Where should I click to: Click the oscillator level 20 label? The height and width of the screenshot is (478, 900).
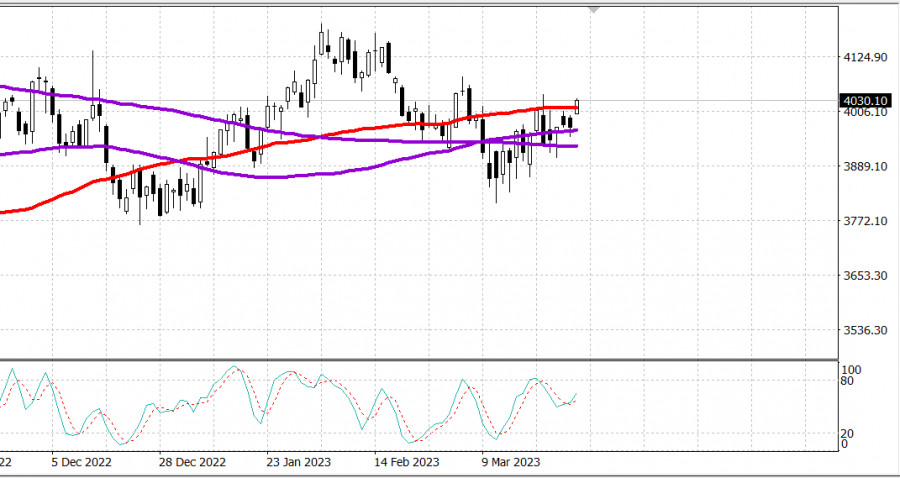point(848,434)
